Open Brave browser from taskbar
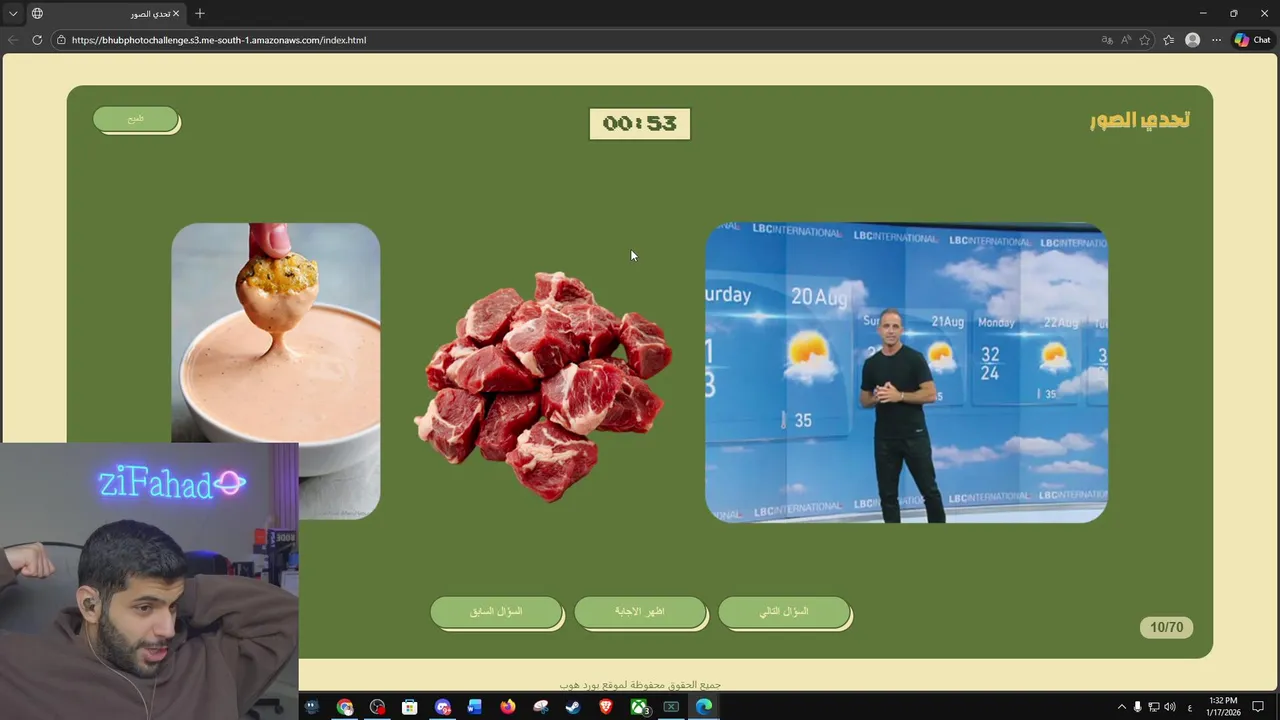Image resolution: width=1280 pixels, height=720 pixels. [606, 707]
